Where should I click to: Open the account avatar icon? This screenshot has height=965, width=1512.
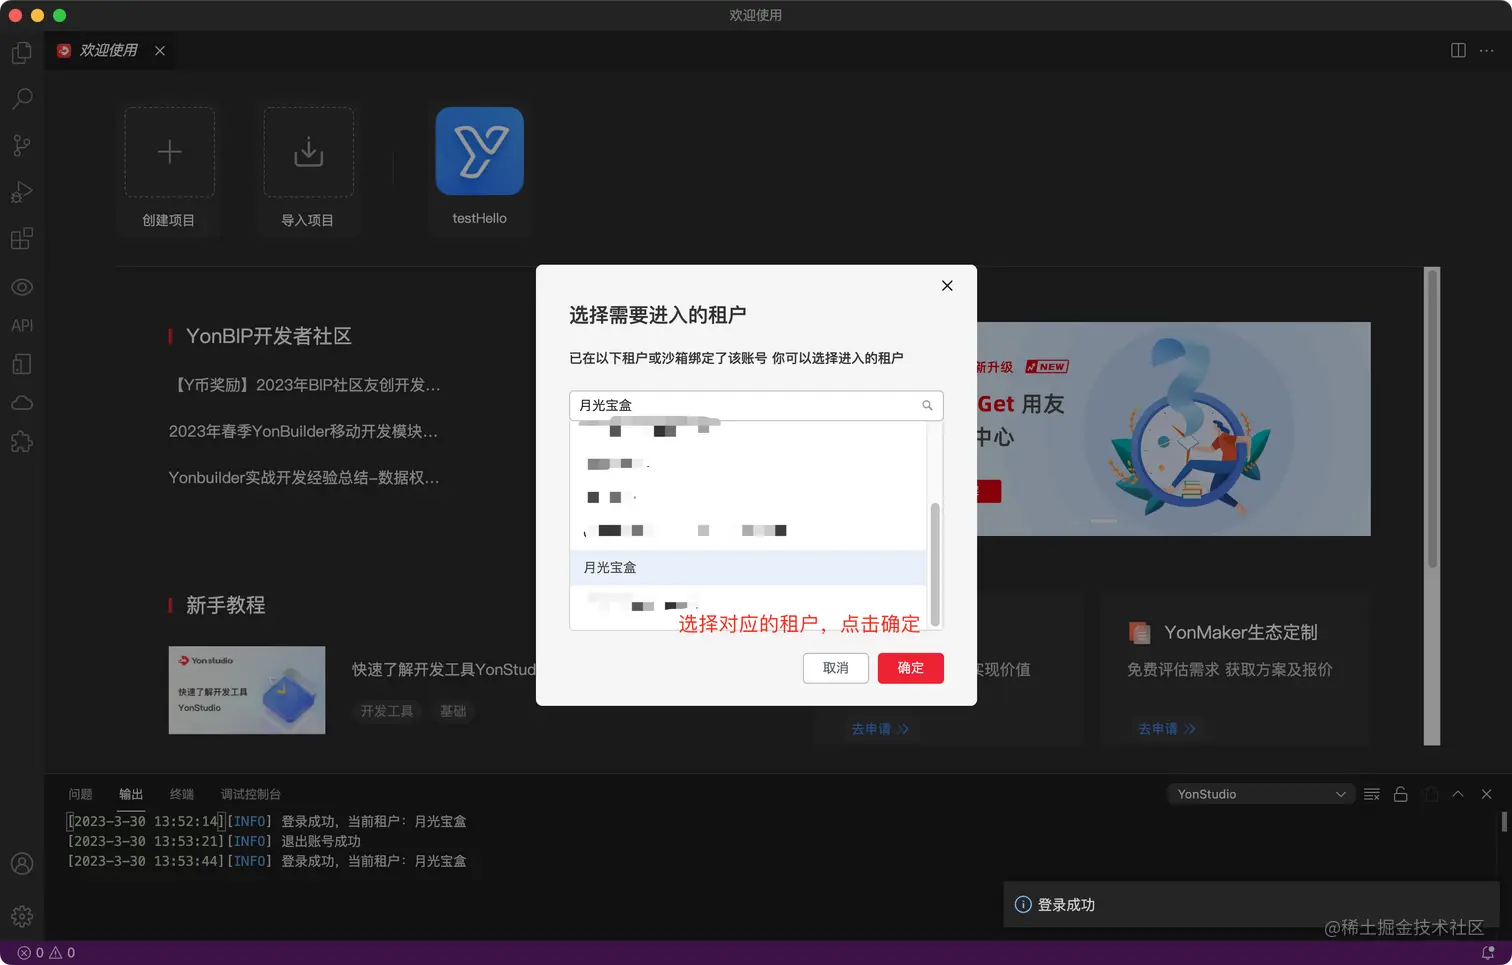click(22, 864)
